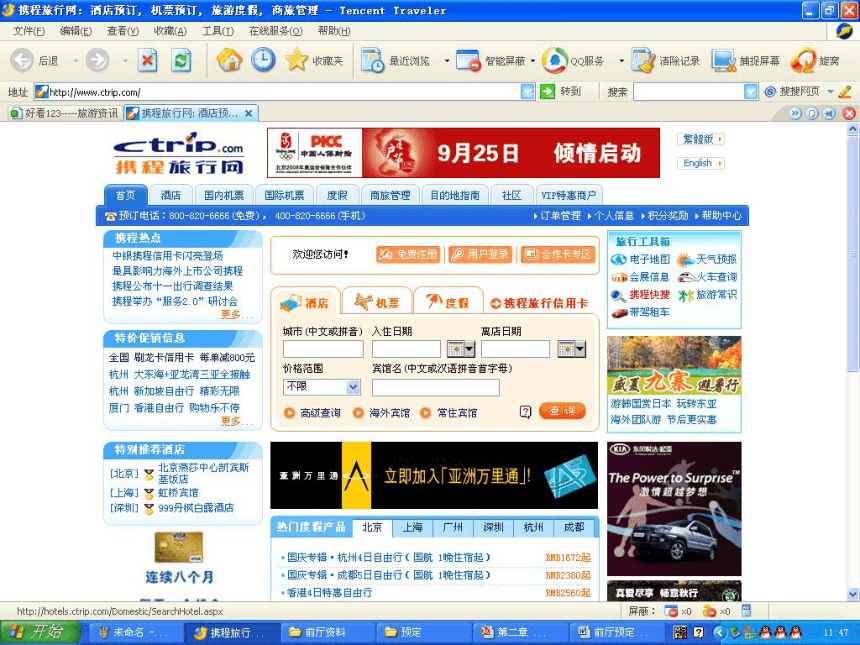Expand dropdown next to 搜搜网页
This screenshot has width=860, height=645.
(830, 92)
